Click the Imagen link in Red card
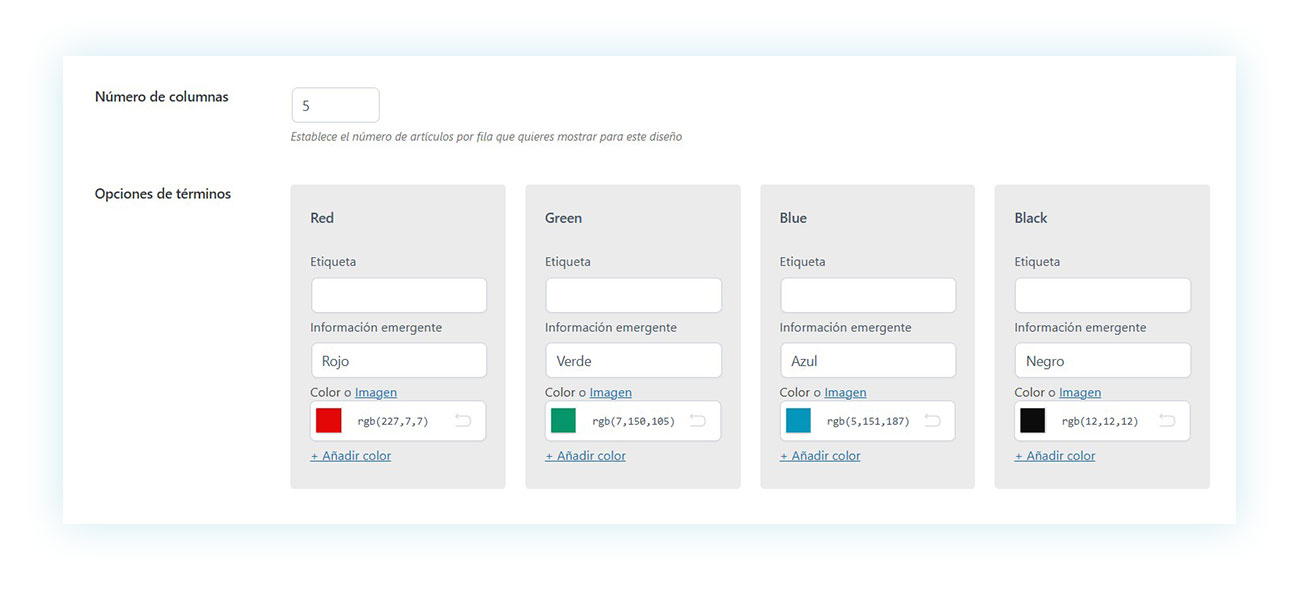The height and width of the screenshot is (597, 1300). pyautogui.click(x=376, y=393)
